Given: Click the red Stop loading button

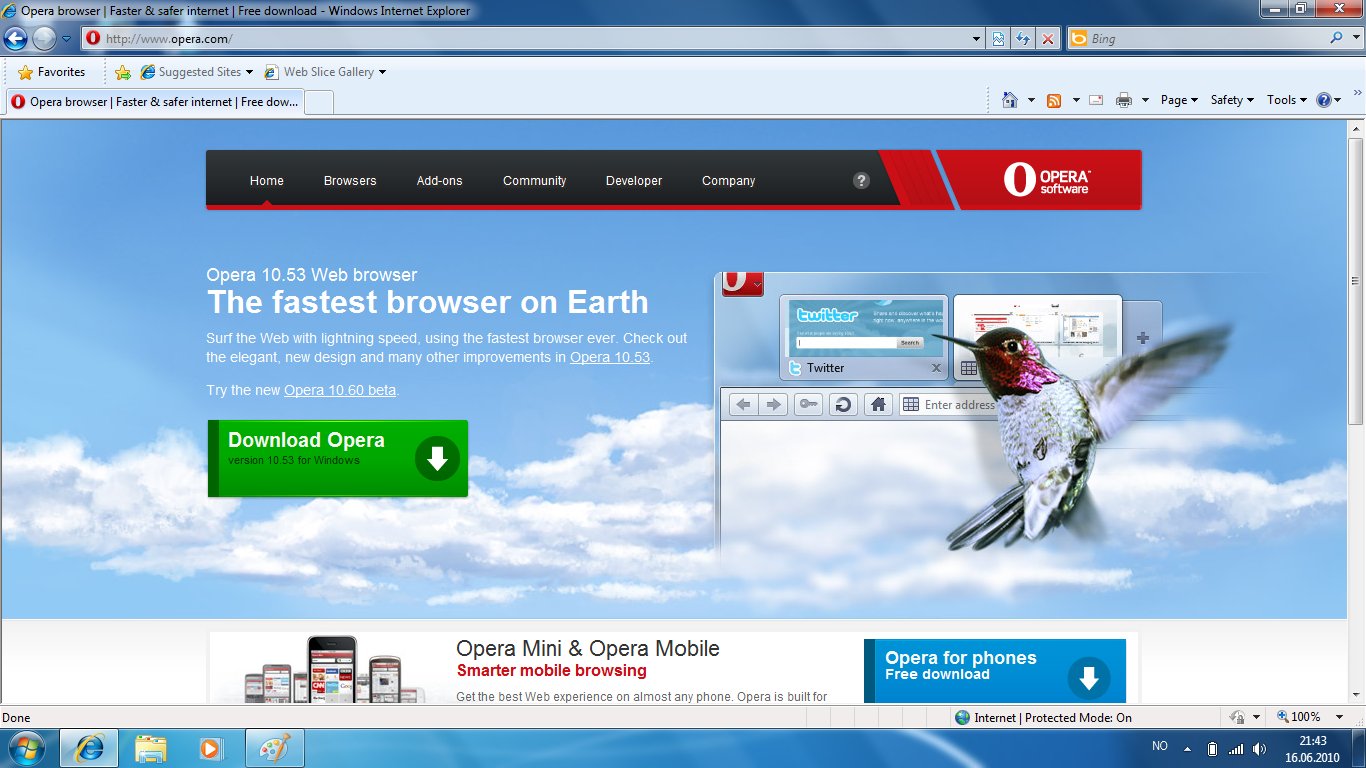Looking at the screenshot, I should [x=1047, y=39].
